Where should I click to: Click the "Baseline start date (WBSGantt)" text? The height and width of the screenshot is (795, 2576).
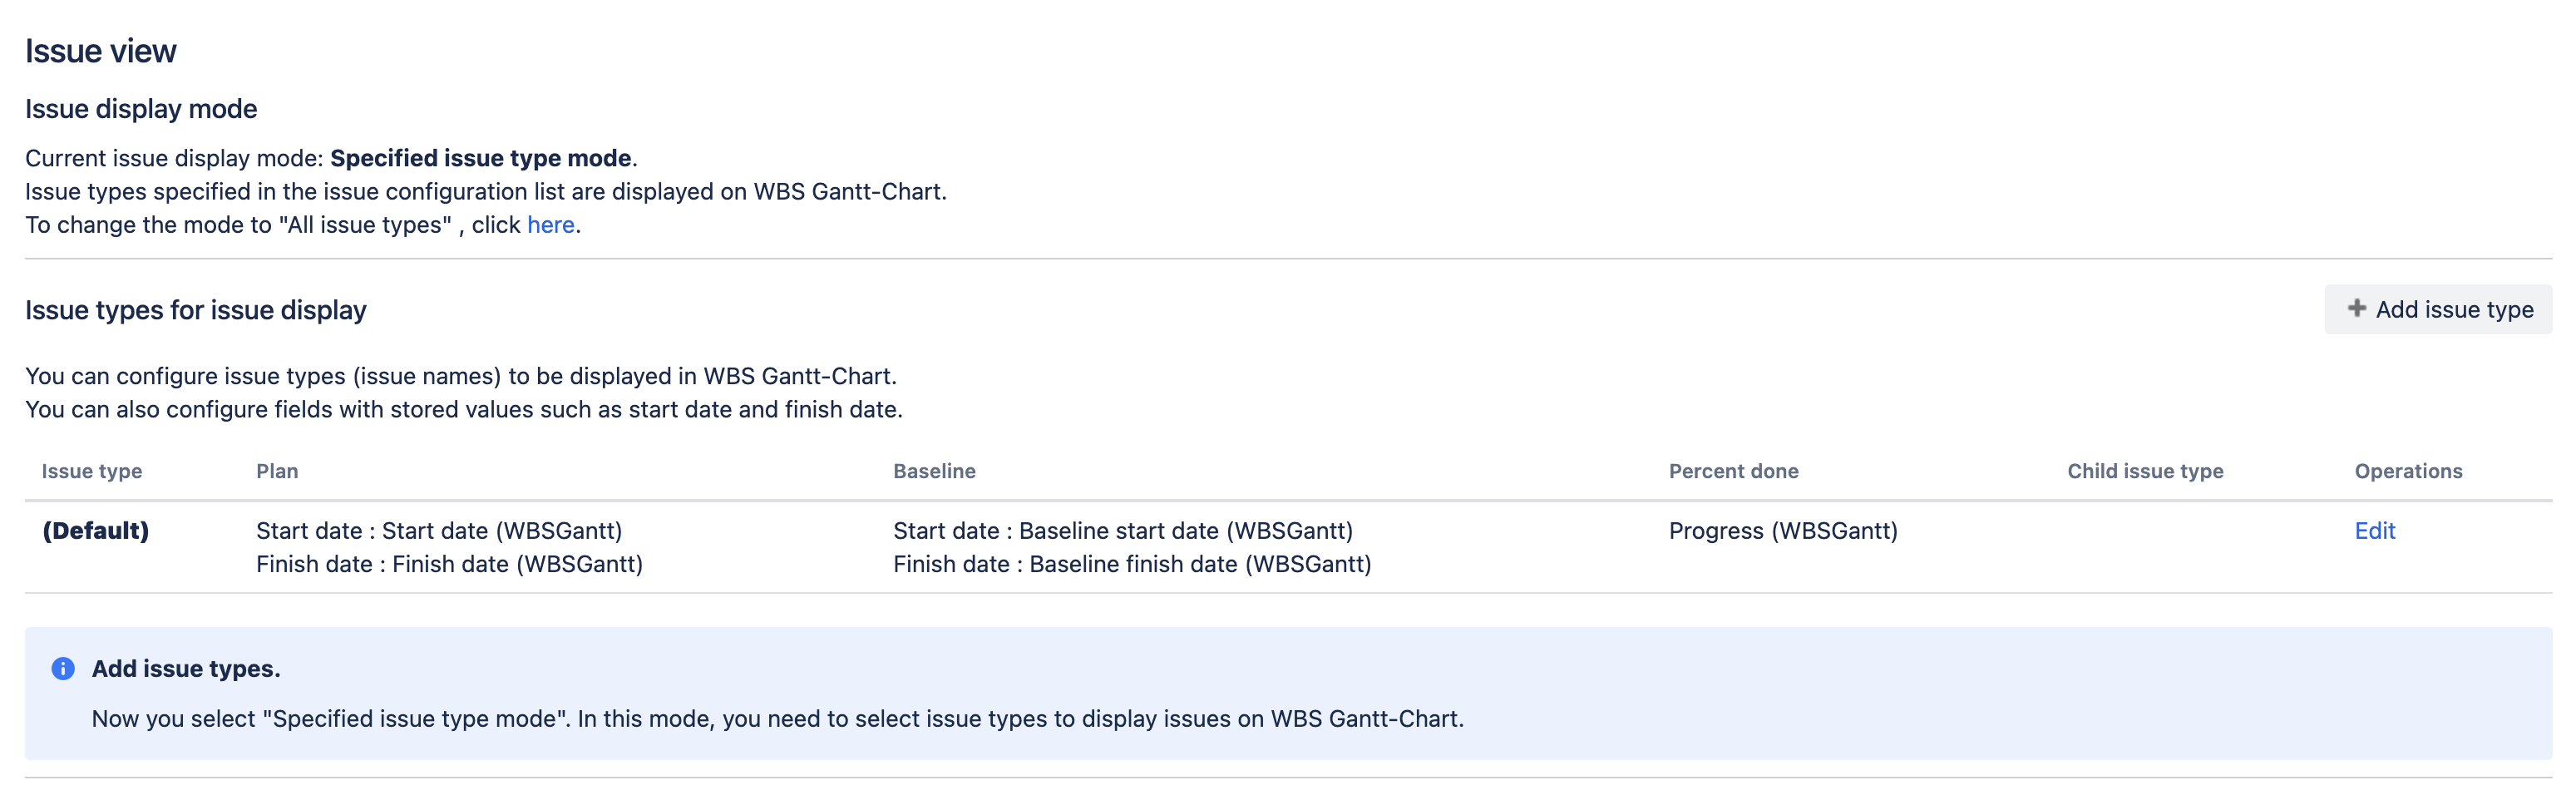click(1185, 531)
